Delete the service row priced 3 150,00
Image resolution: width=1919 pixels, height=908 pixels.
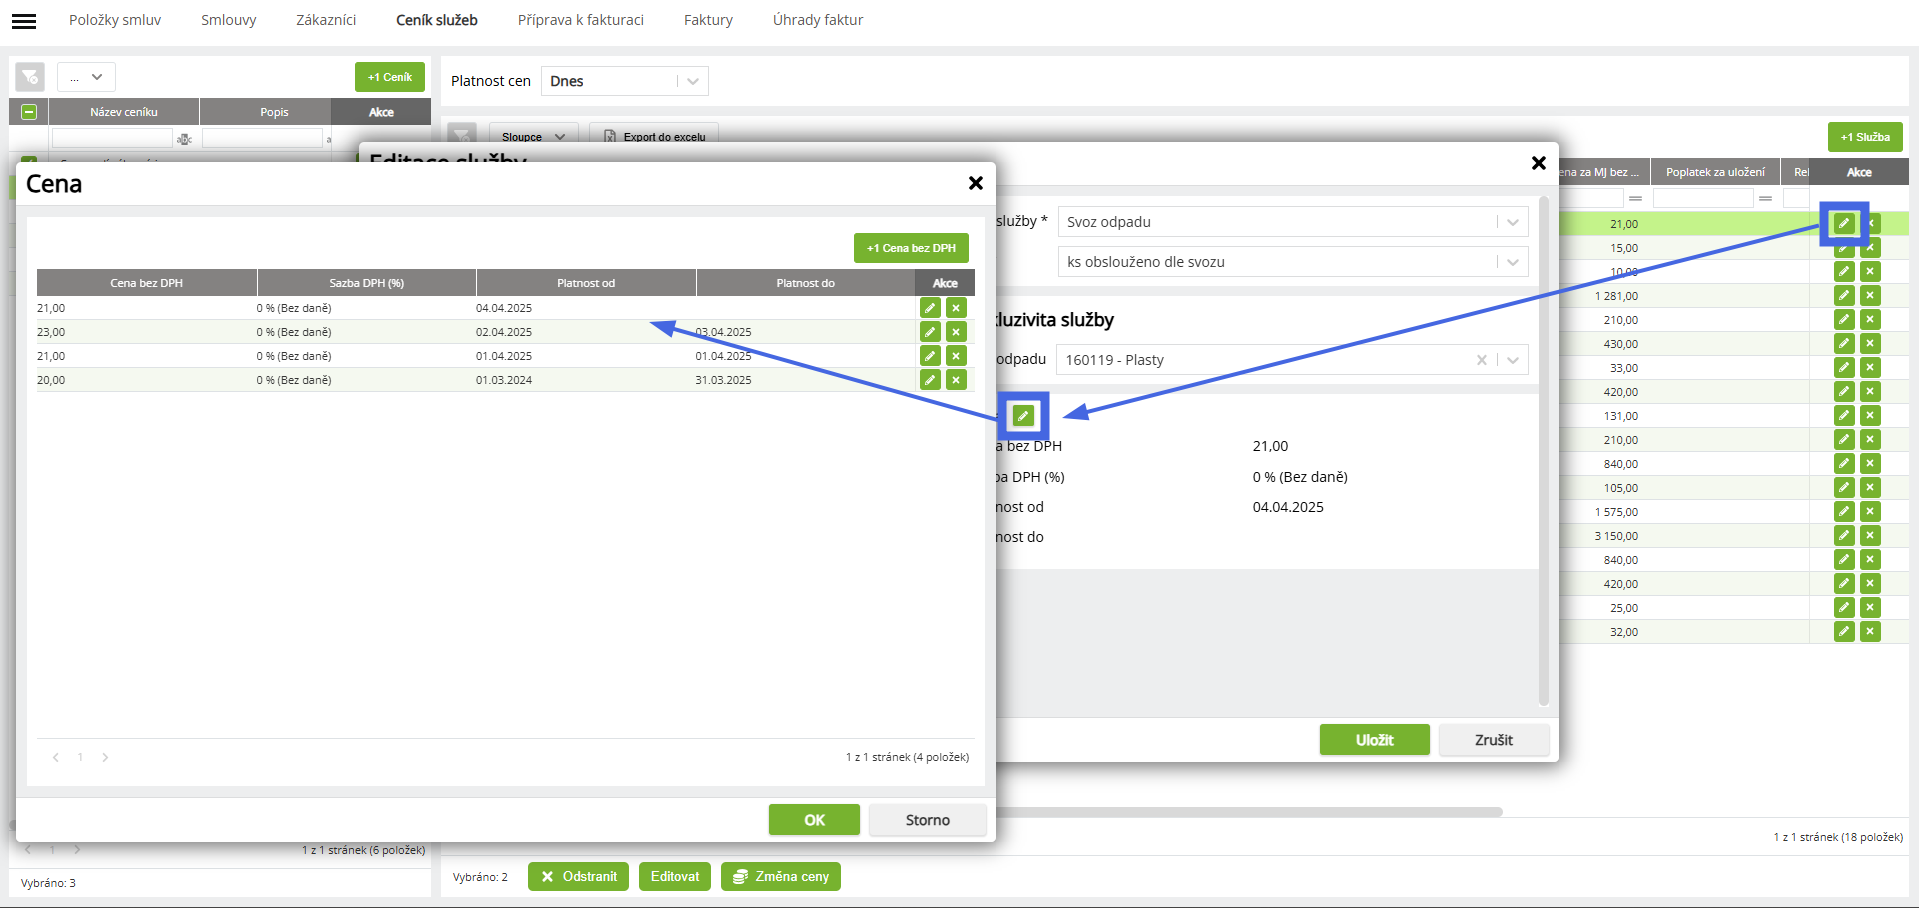(x=1870, y=536)
